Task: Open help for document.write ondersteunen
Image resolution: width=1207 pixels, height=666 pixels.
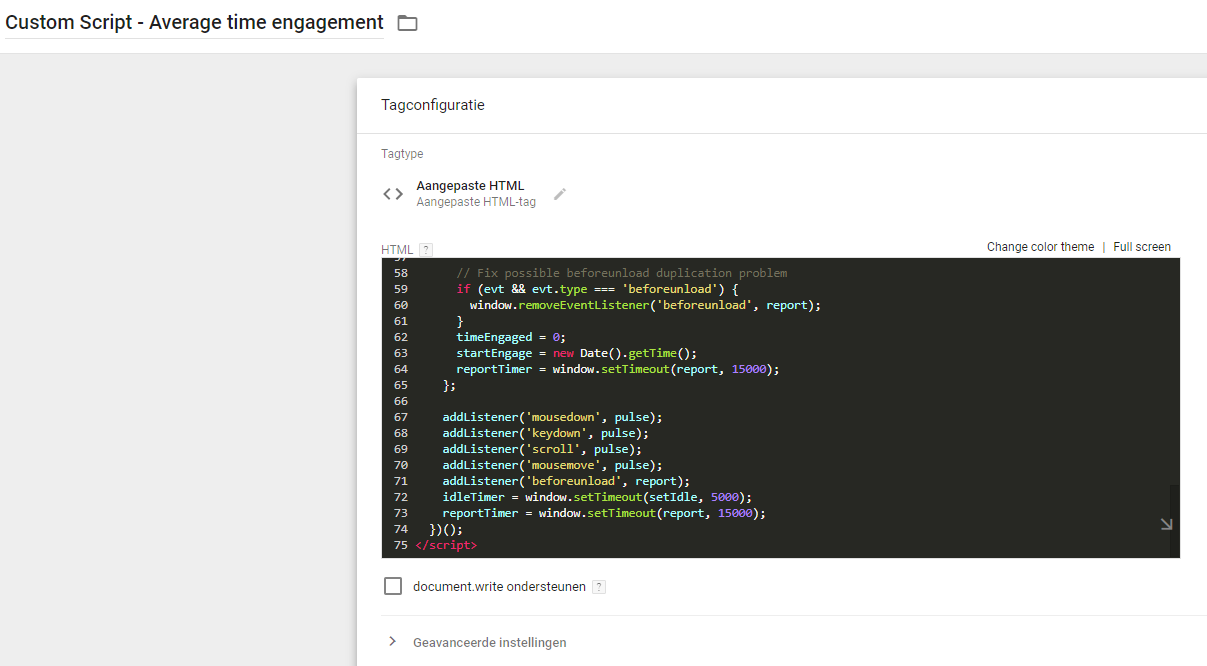Action: coord(599,587)
